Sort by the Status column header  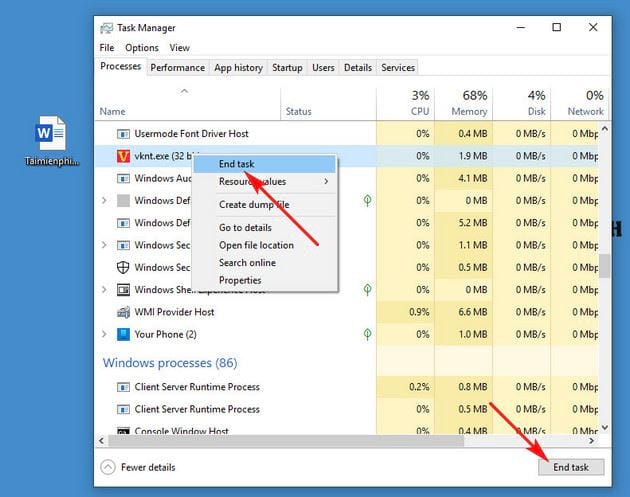pos(328,104)
